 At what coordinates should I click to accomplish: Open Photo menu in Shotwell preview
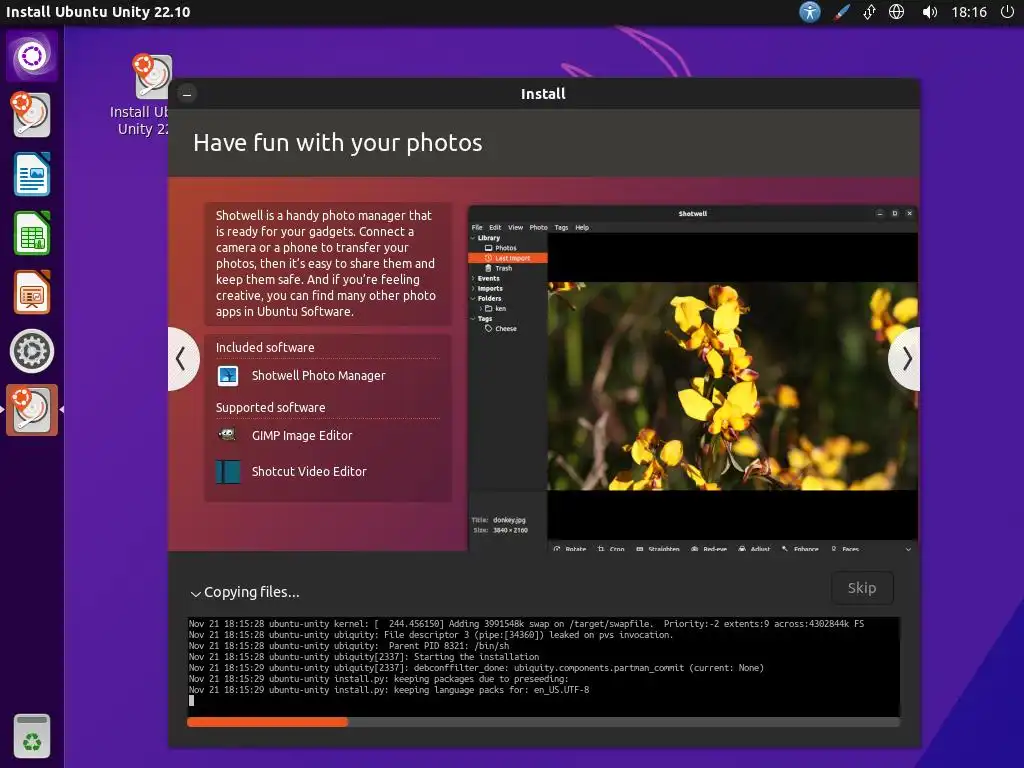point(538,227)
